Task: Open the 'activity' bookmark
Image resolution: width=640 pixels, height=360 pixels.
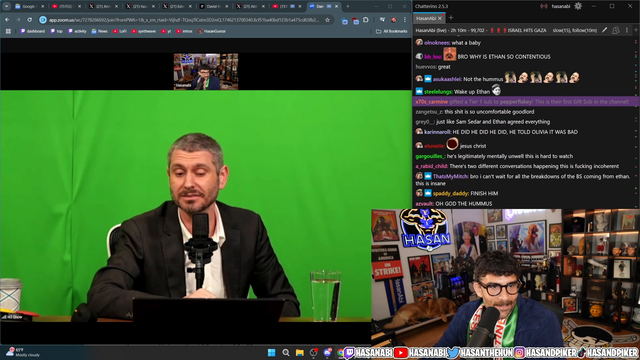Action: click(77, 31)
